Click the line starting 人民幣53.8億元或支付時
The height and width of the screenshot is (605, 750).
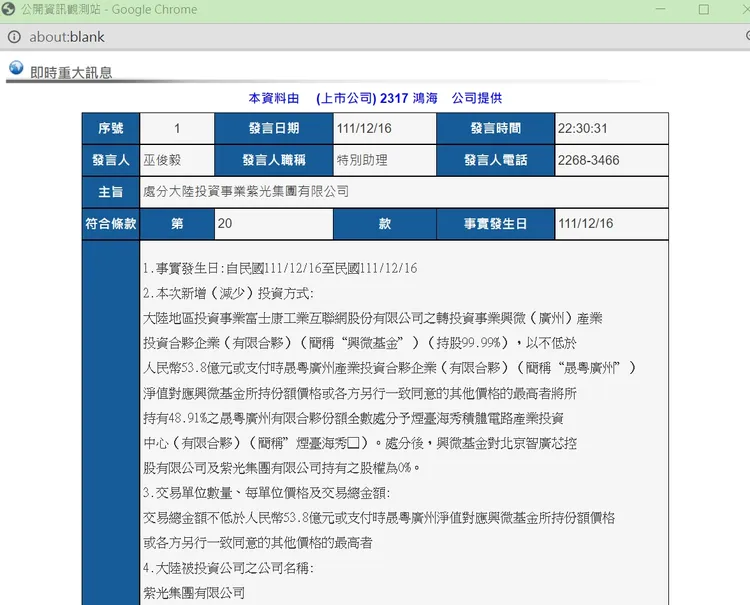point(390,368)
